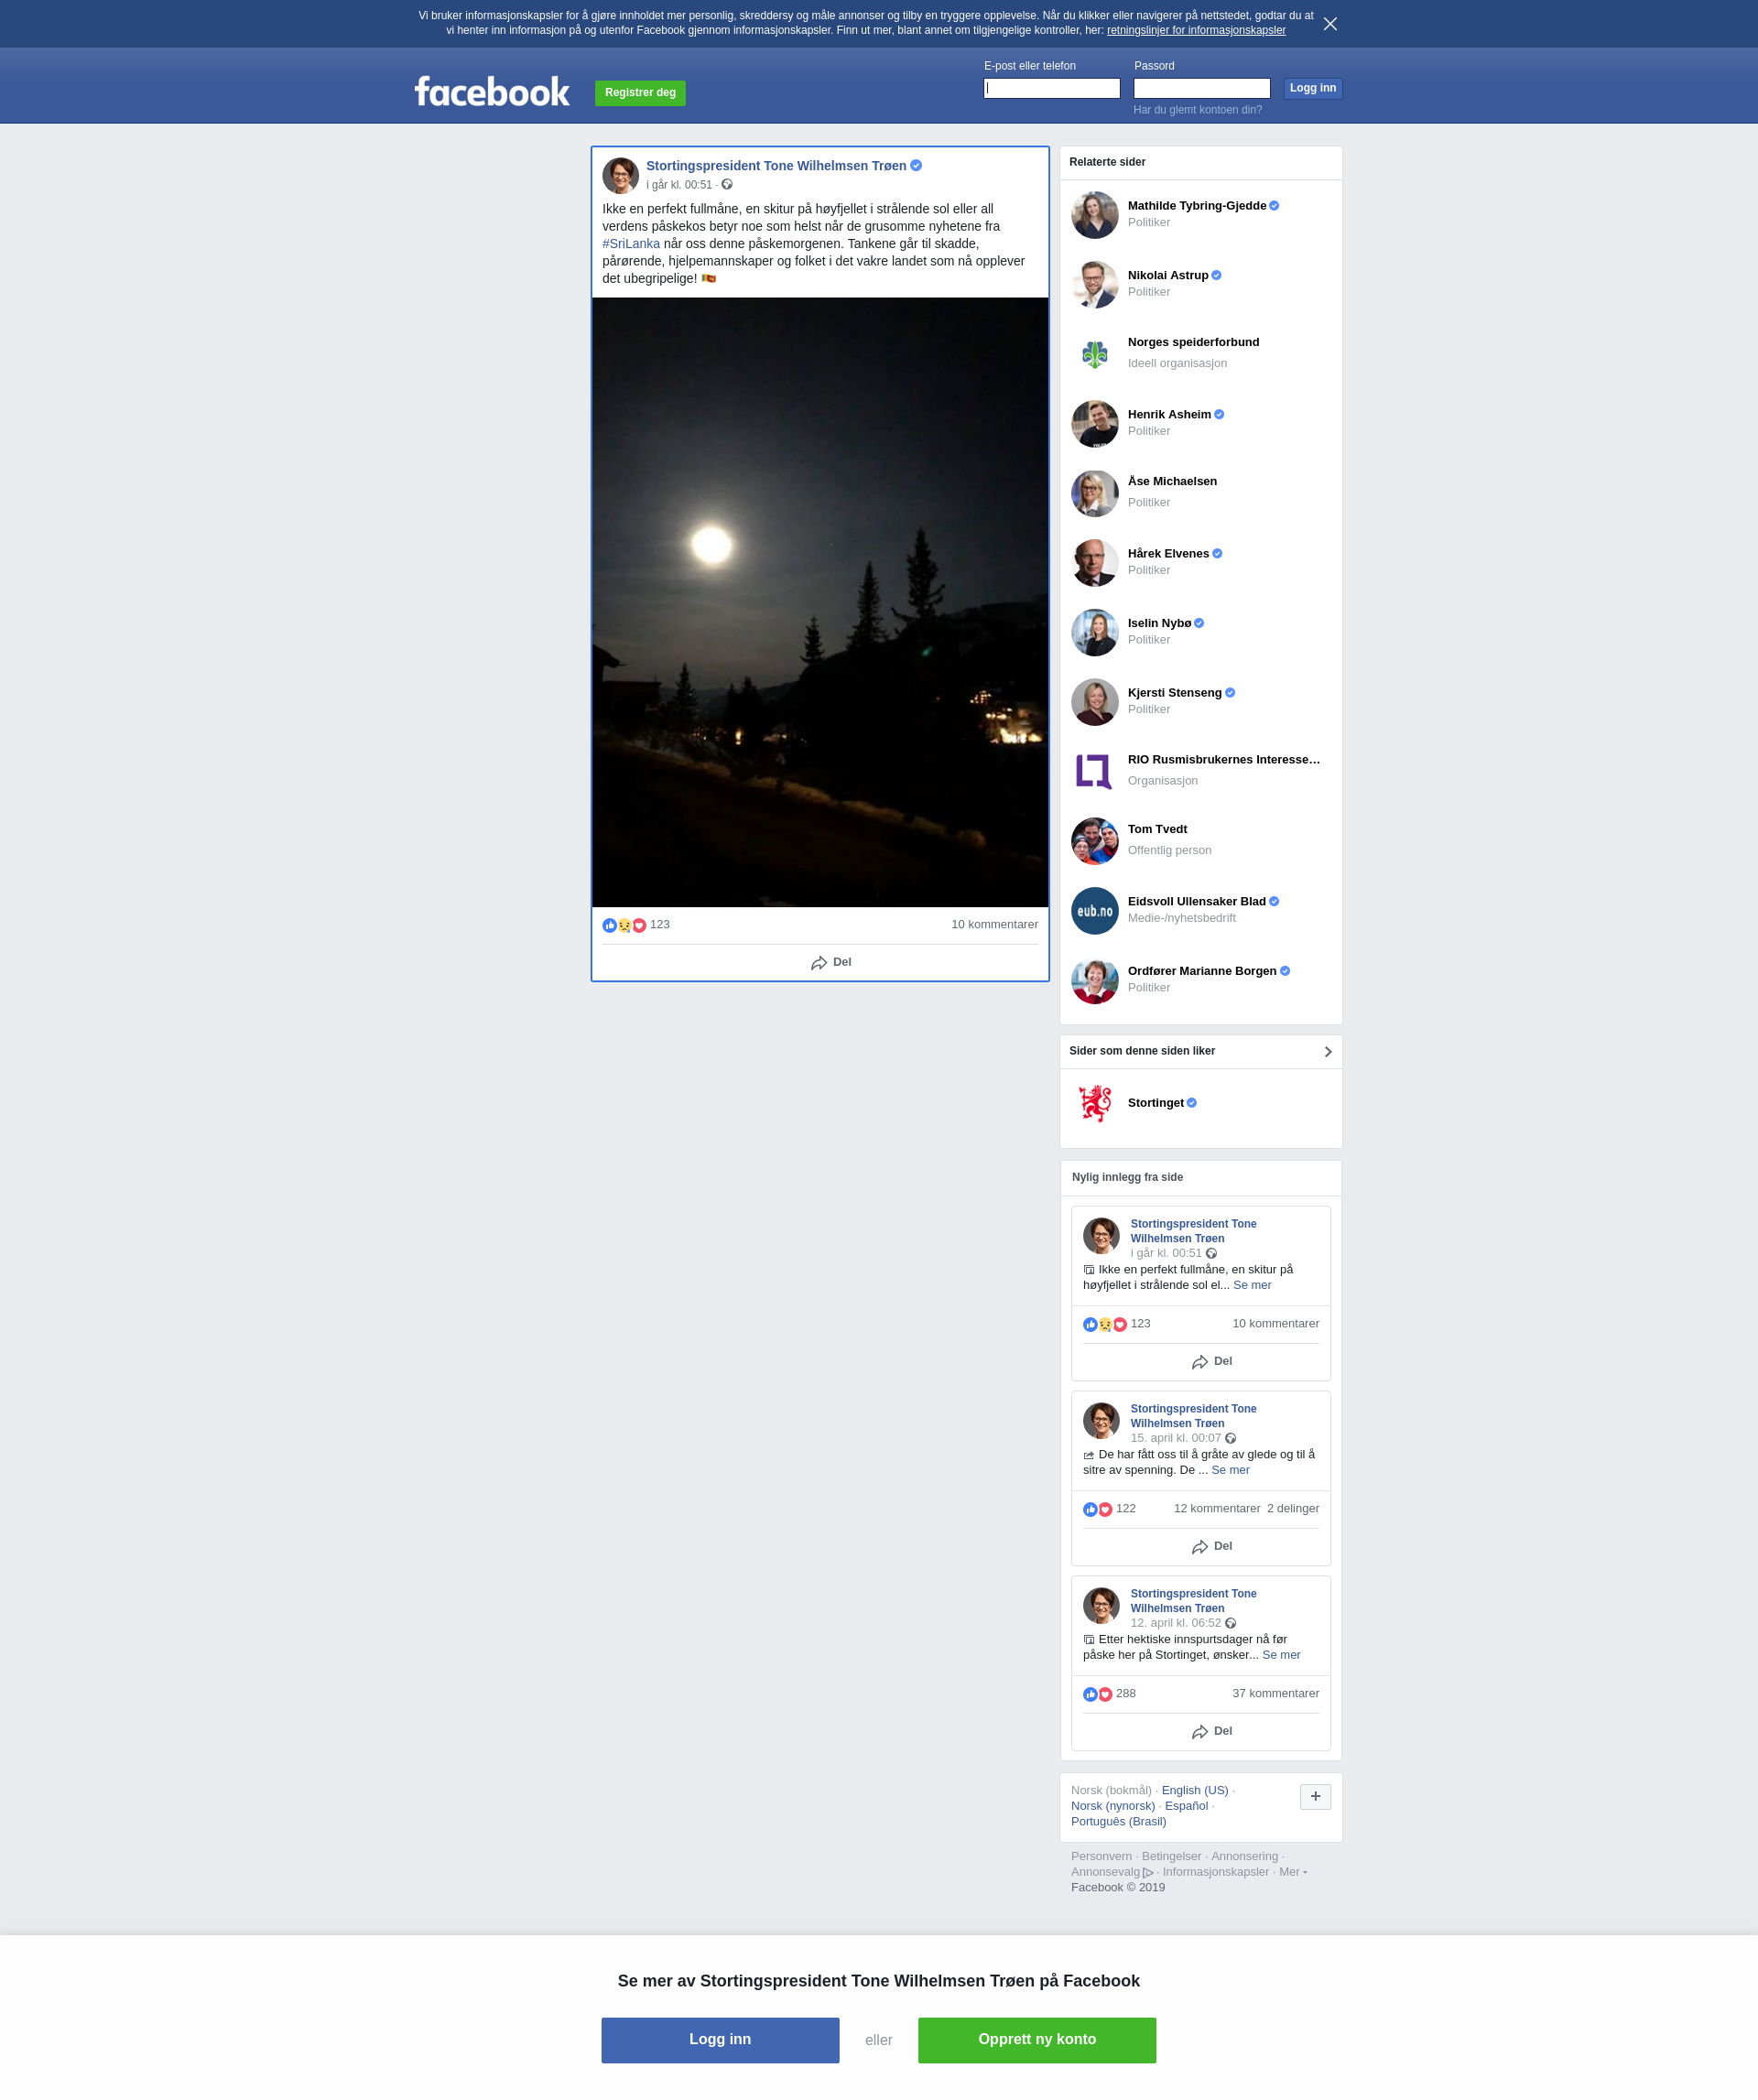Click Norges speiderforbund page logo
The width and height of the screenshot is (1758, 2100).
tap(1094, 354)
